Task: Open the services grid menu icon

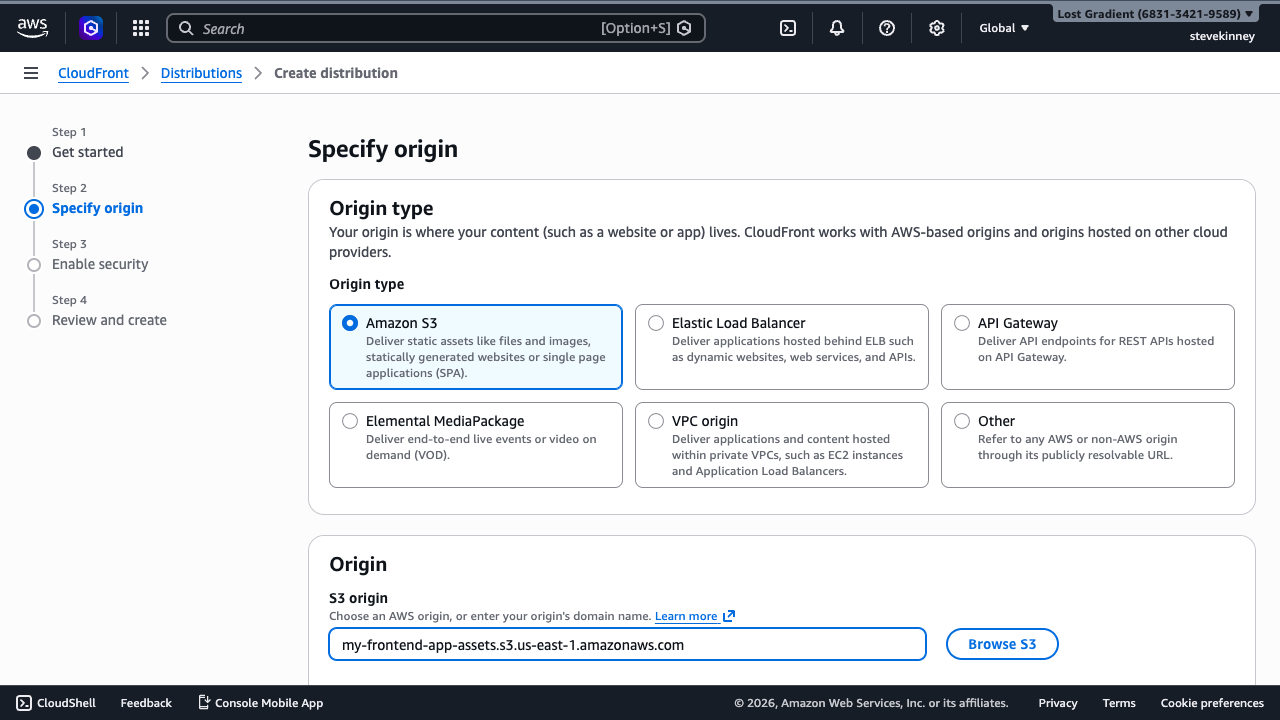Action: tap(141, 28)
